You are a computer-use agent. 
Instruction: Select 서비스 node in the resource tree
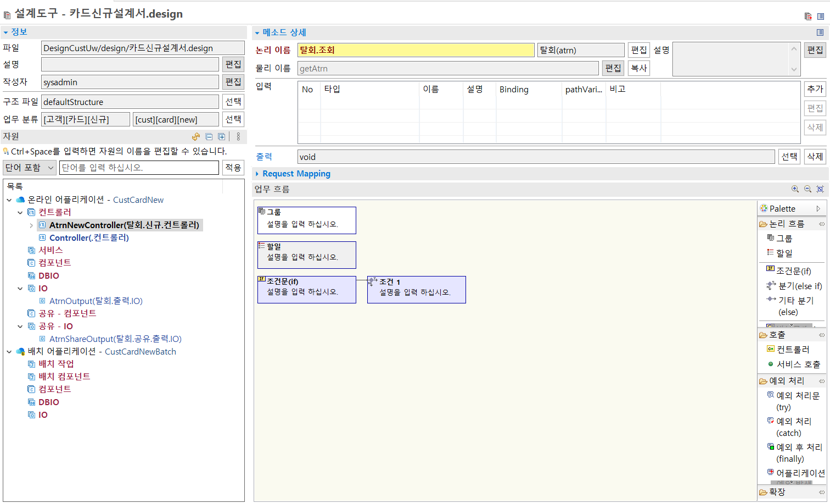pyautogui.click(x=51, y=250)
